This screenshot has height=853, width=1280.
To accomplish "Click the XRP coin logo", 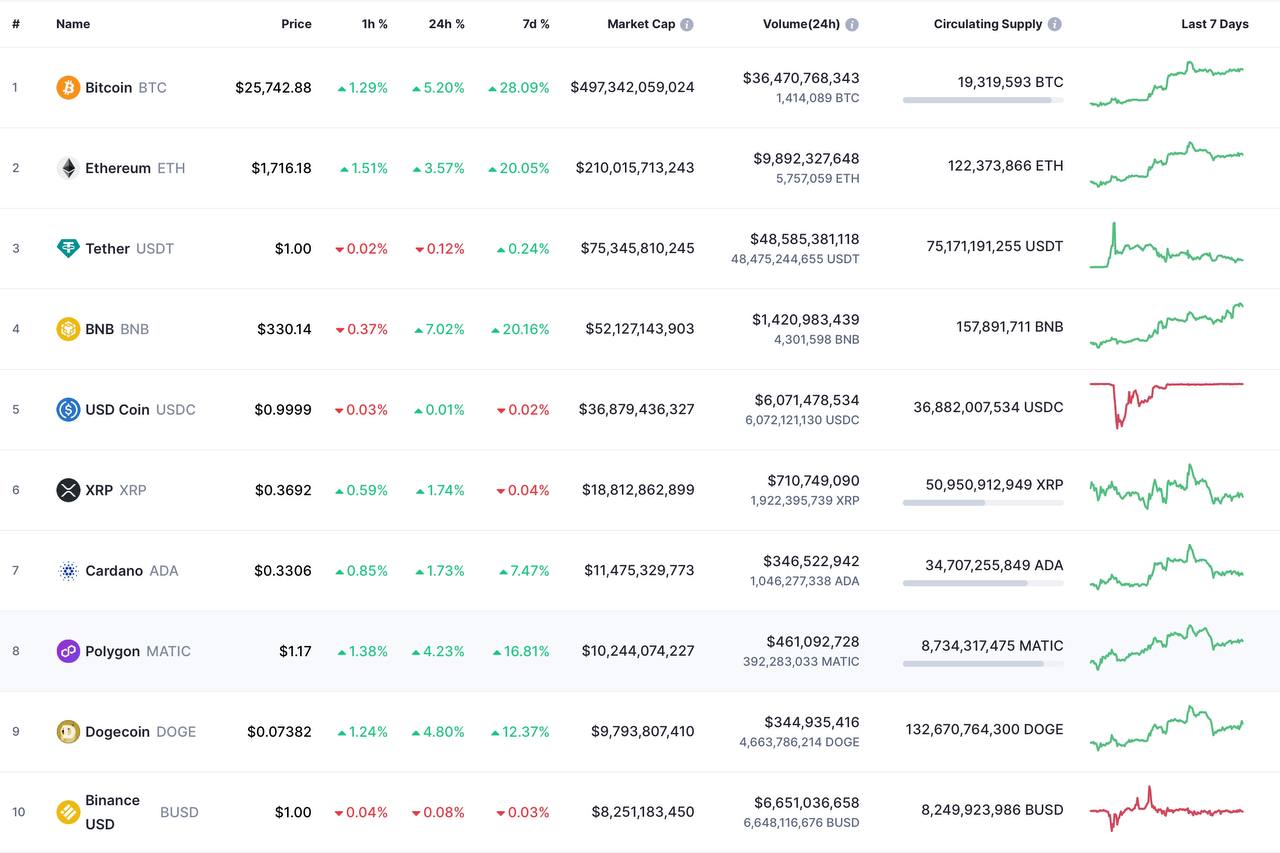I will (x=68, y=490).
